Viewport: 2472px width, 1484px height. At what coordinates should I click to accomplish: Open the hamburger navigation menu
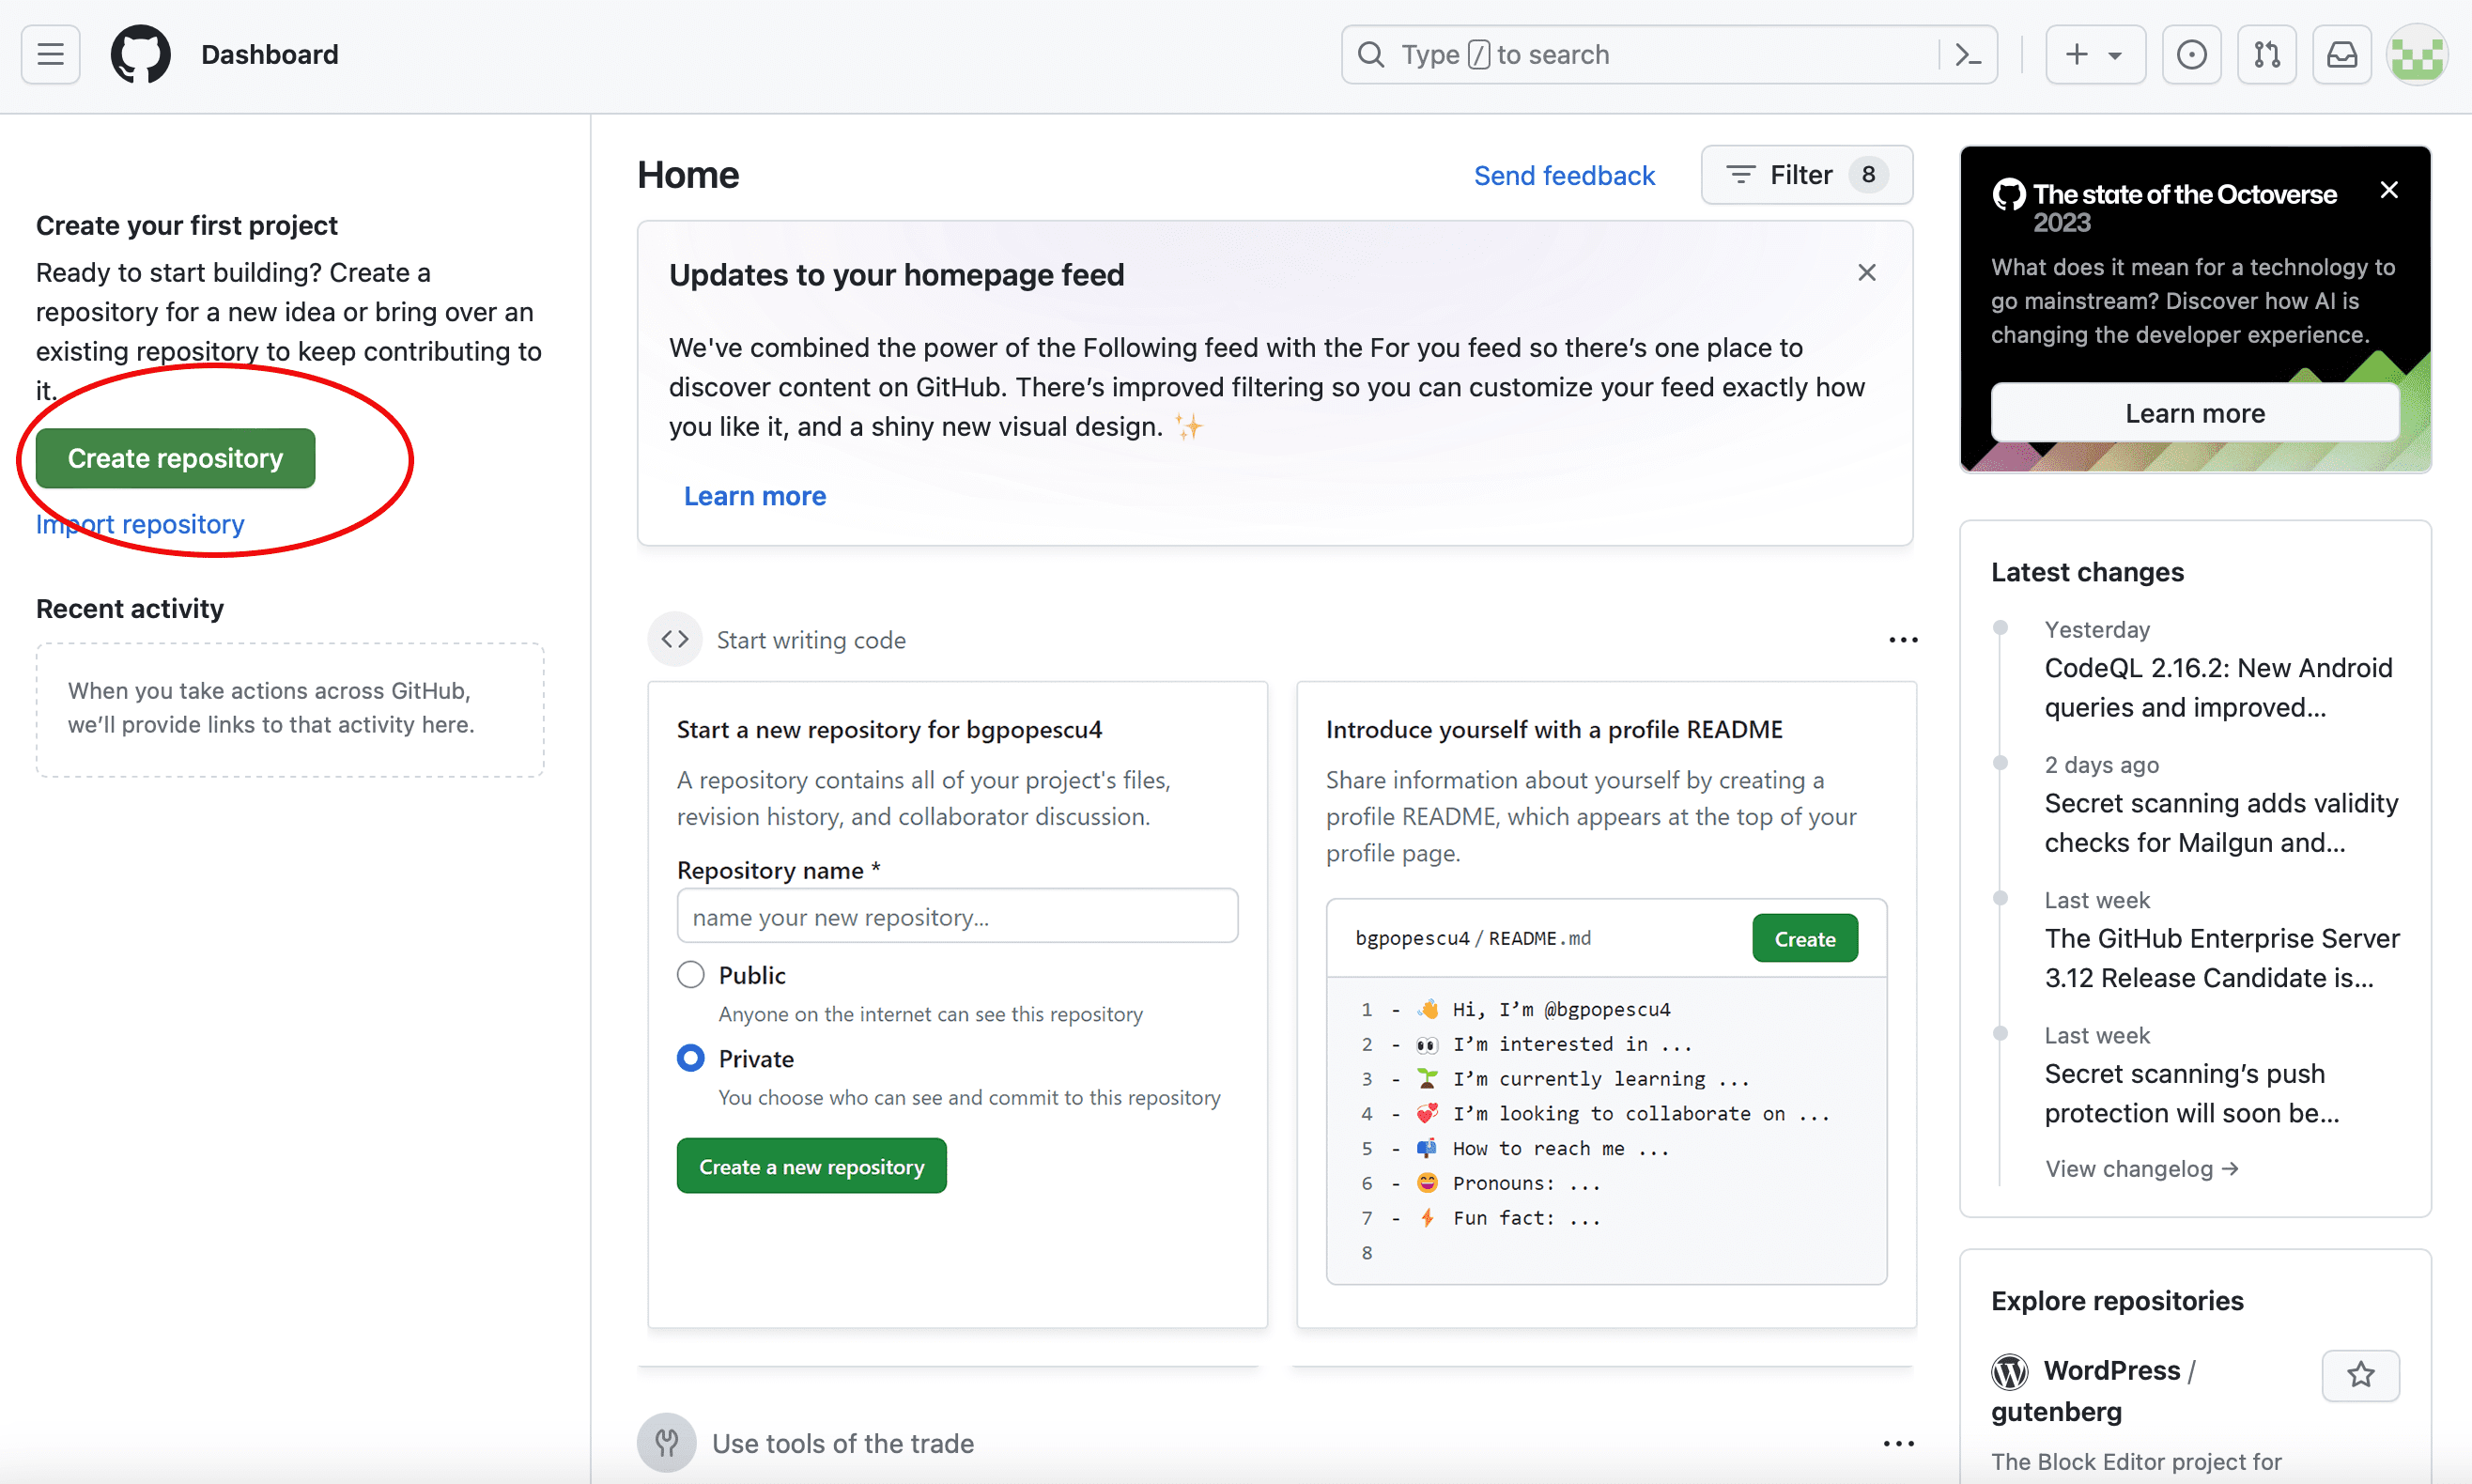pos(50,54)
